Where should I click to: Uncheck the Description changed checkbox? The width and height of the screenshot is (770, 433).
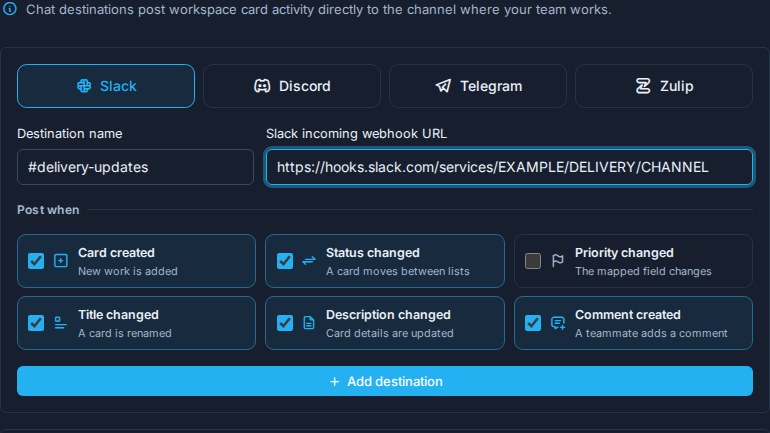285,323
